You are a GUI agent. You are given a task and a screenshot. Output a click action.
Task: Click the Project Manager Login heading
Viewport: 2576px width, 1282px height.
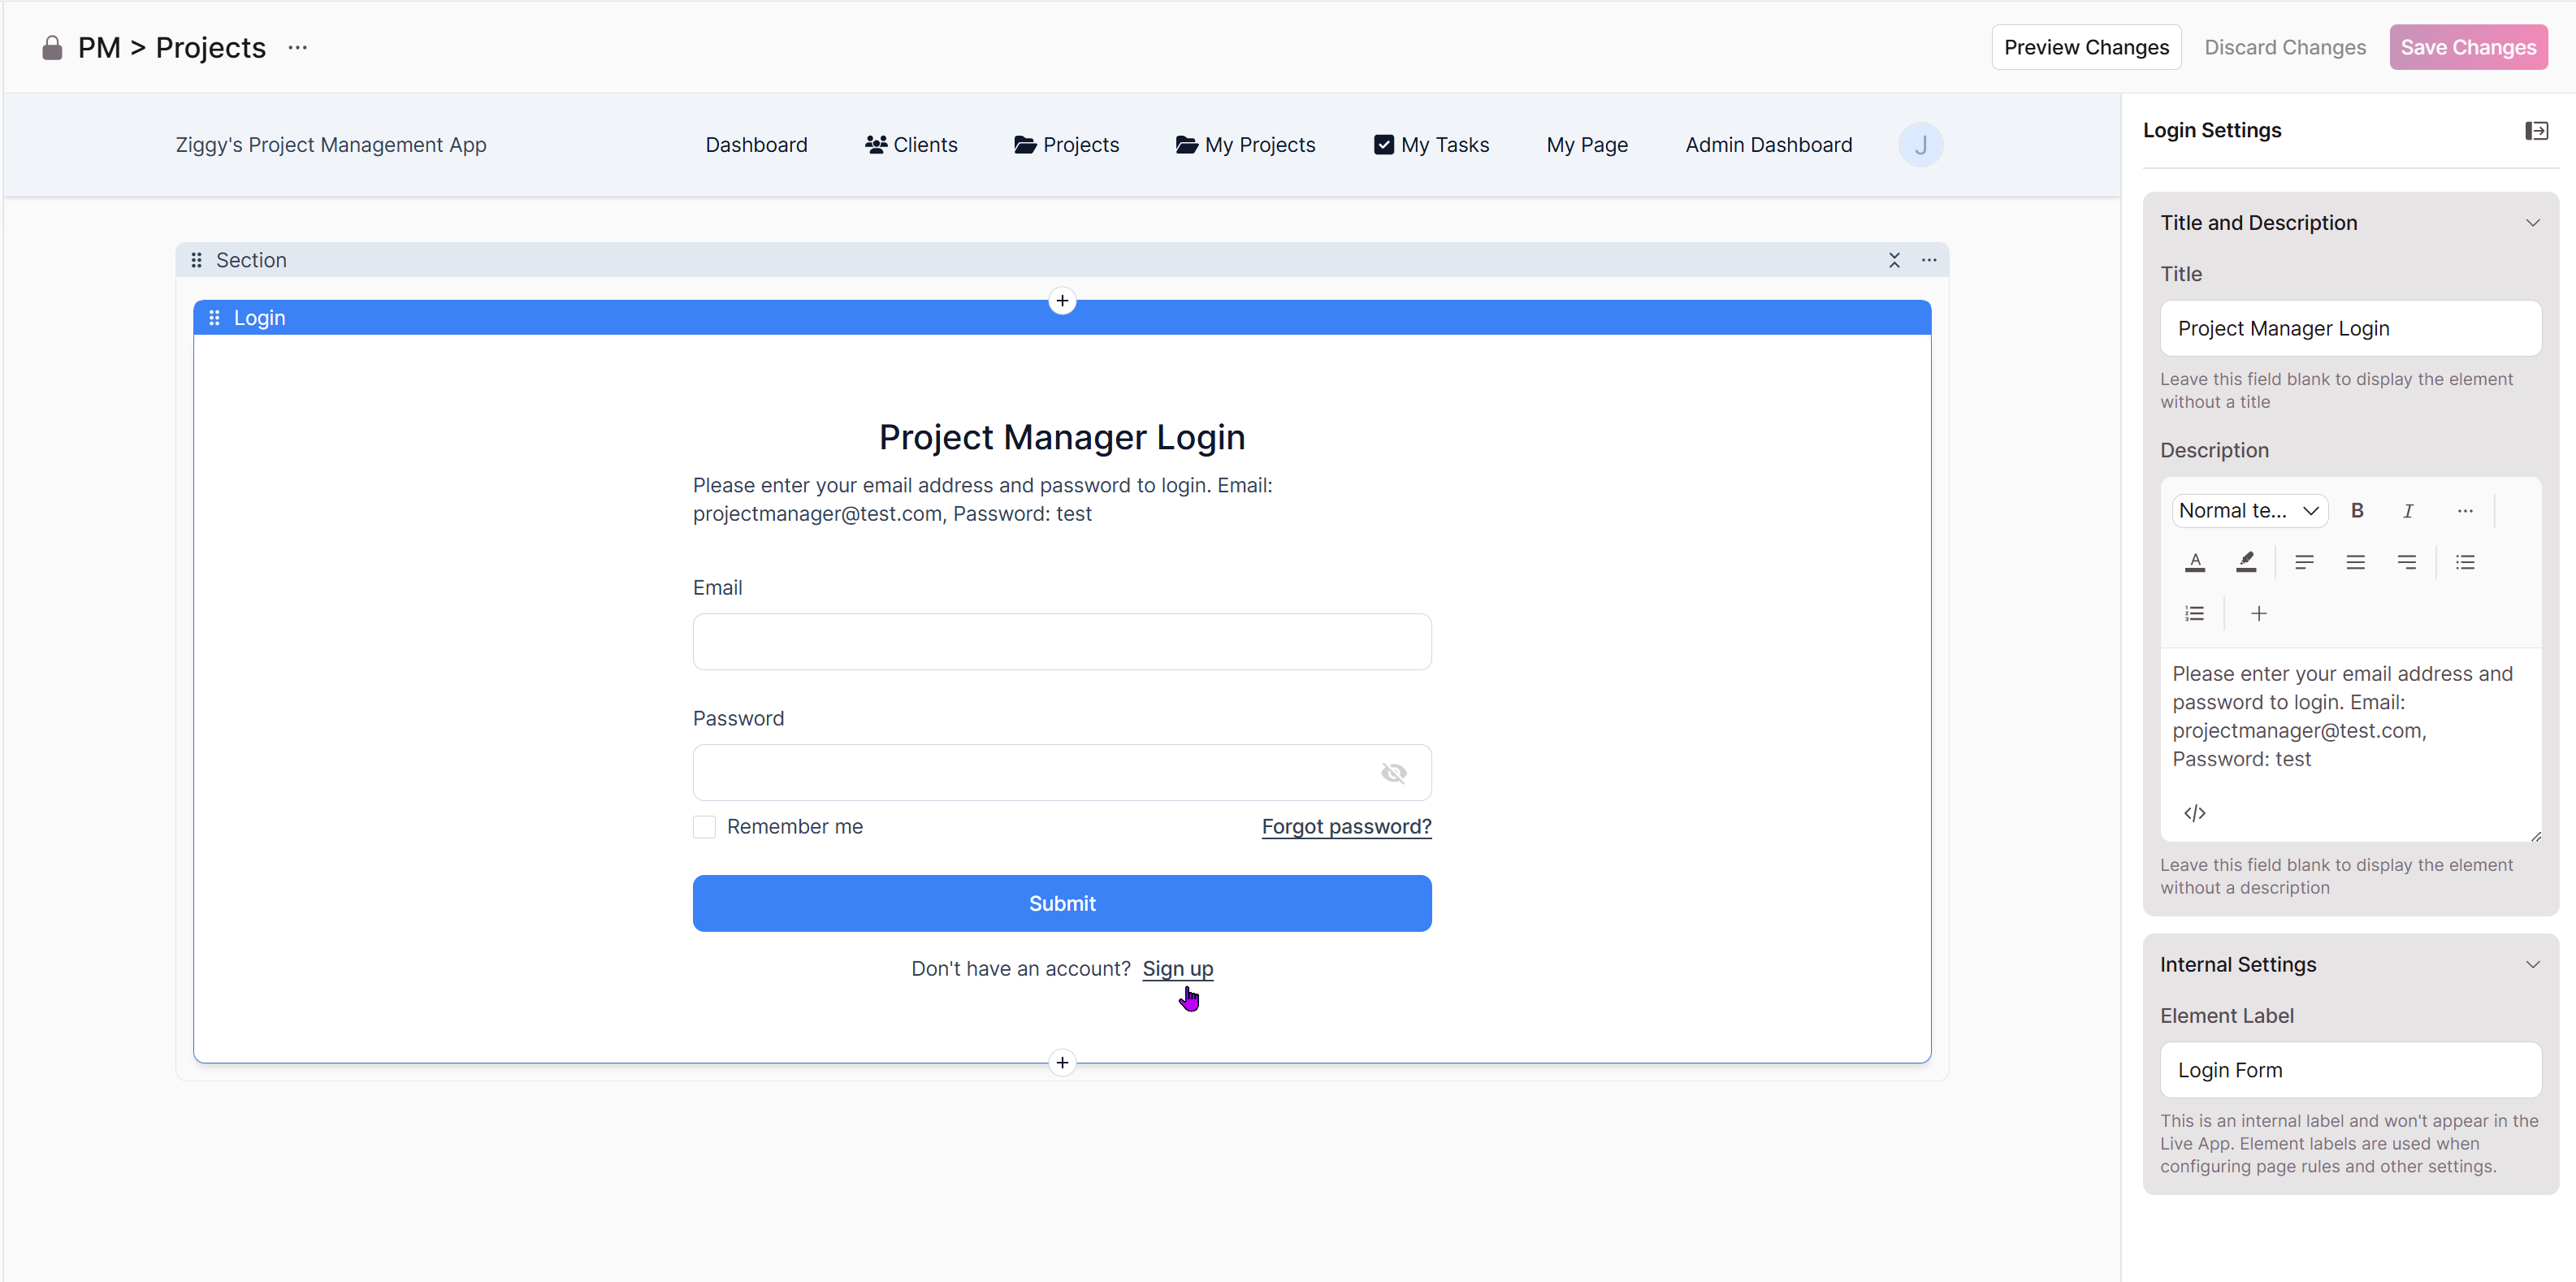coord(1062,437)
